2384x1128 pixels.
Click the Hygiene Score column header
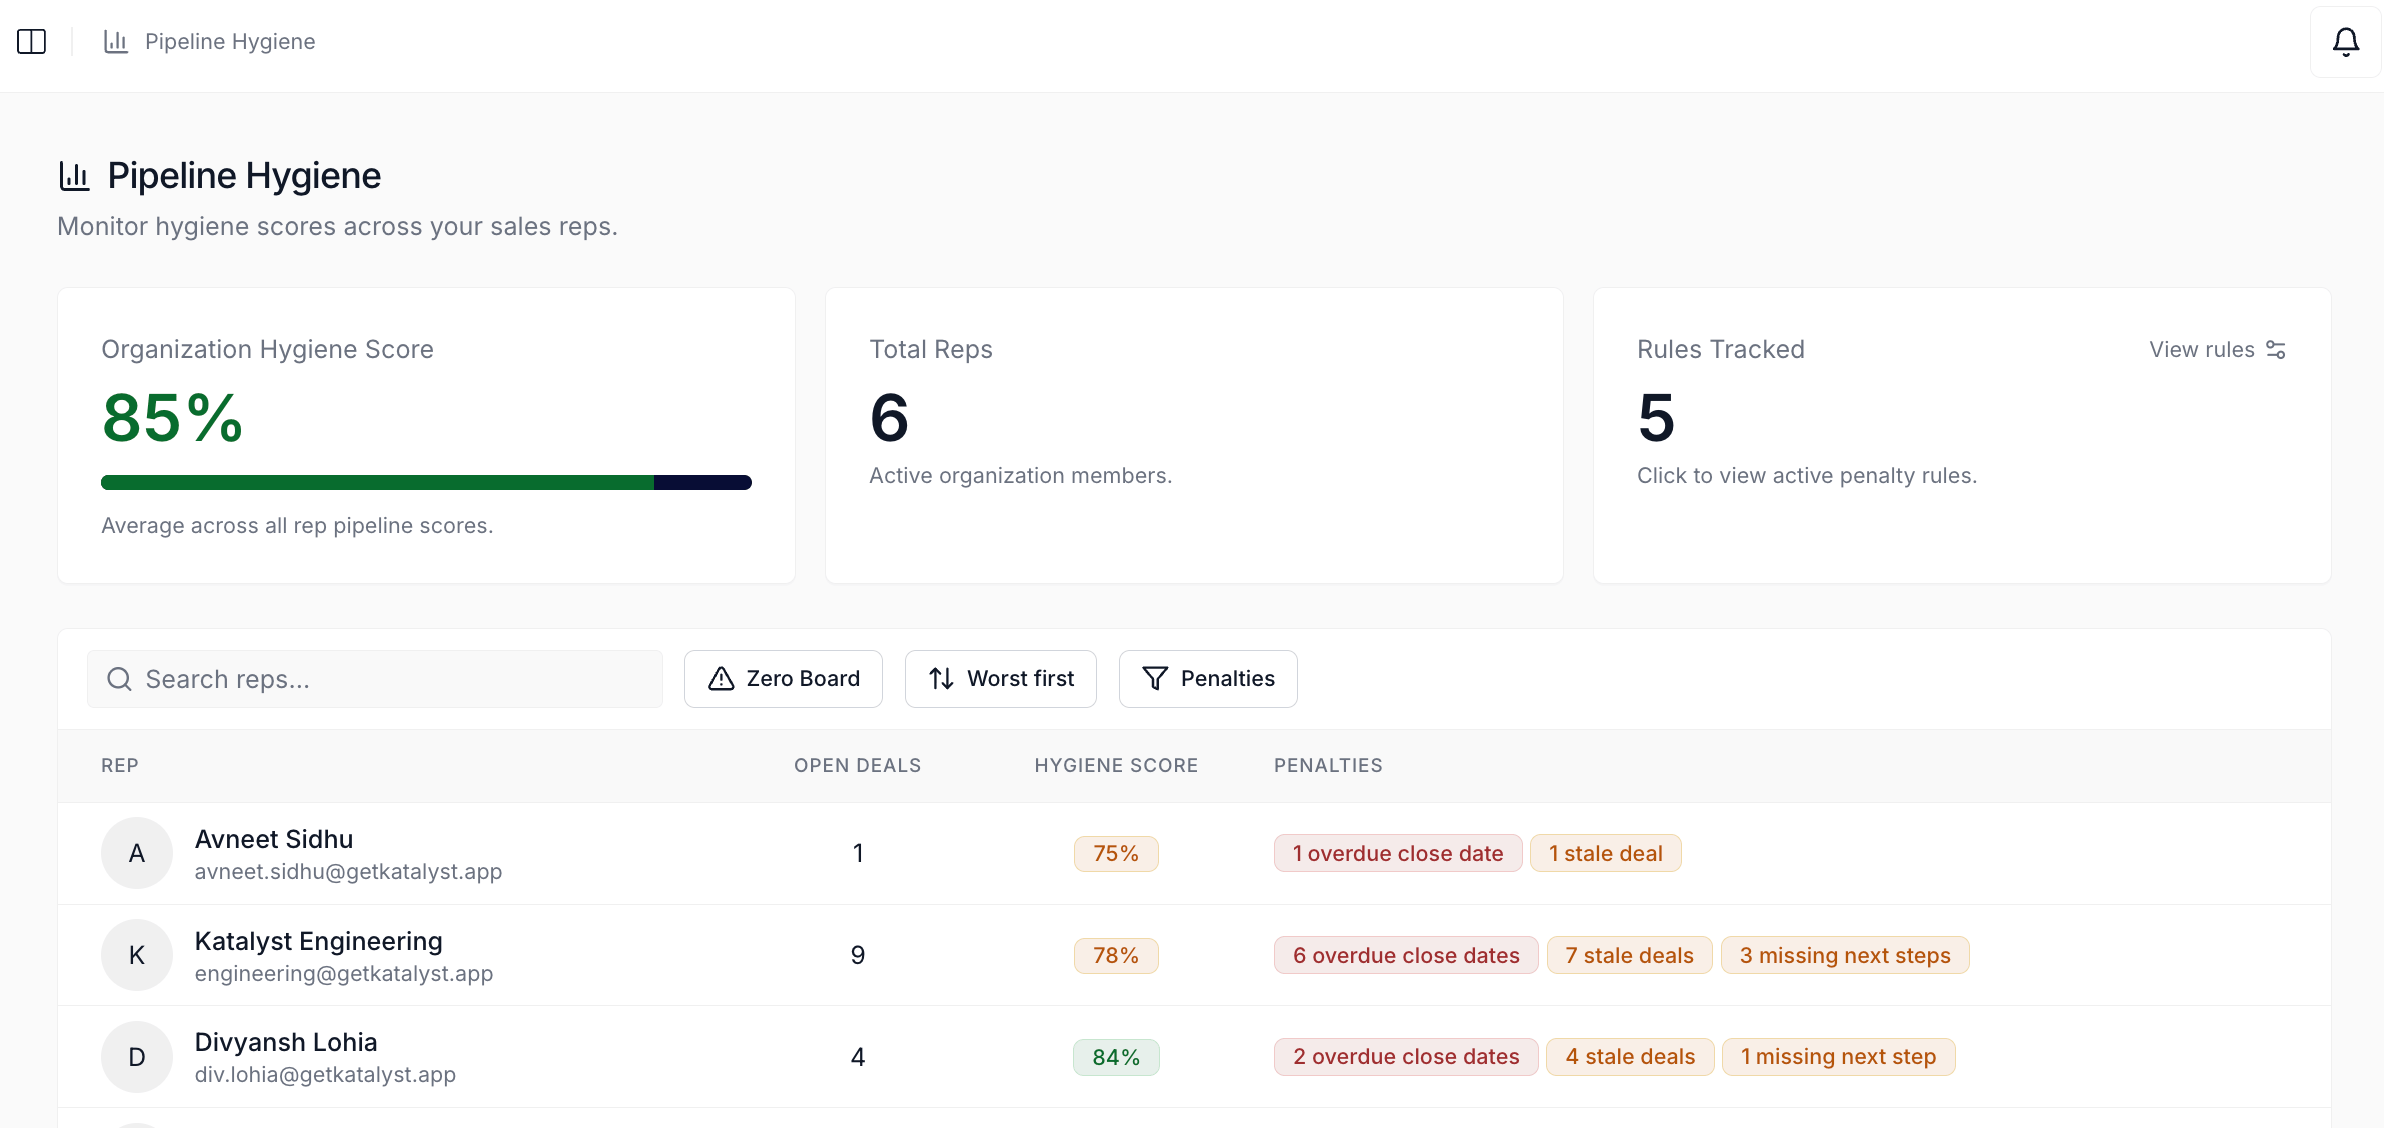pyautogui.click(x=1116, y=765)
